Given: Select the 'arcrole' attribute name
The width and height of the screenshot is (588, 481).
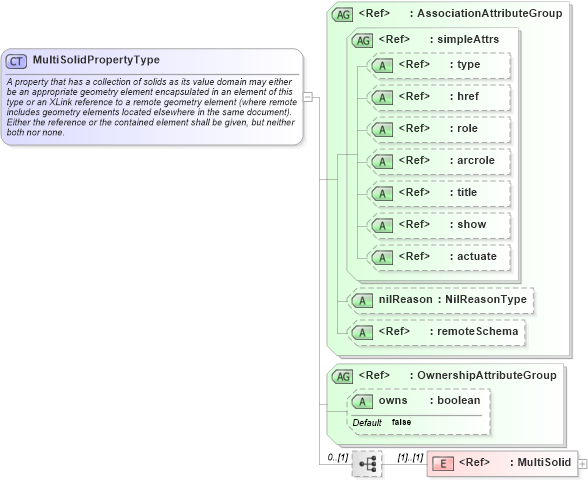Looking at the screenshot, I should coord(476,160).
